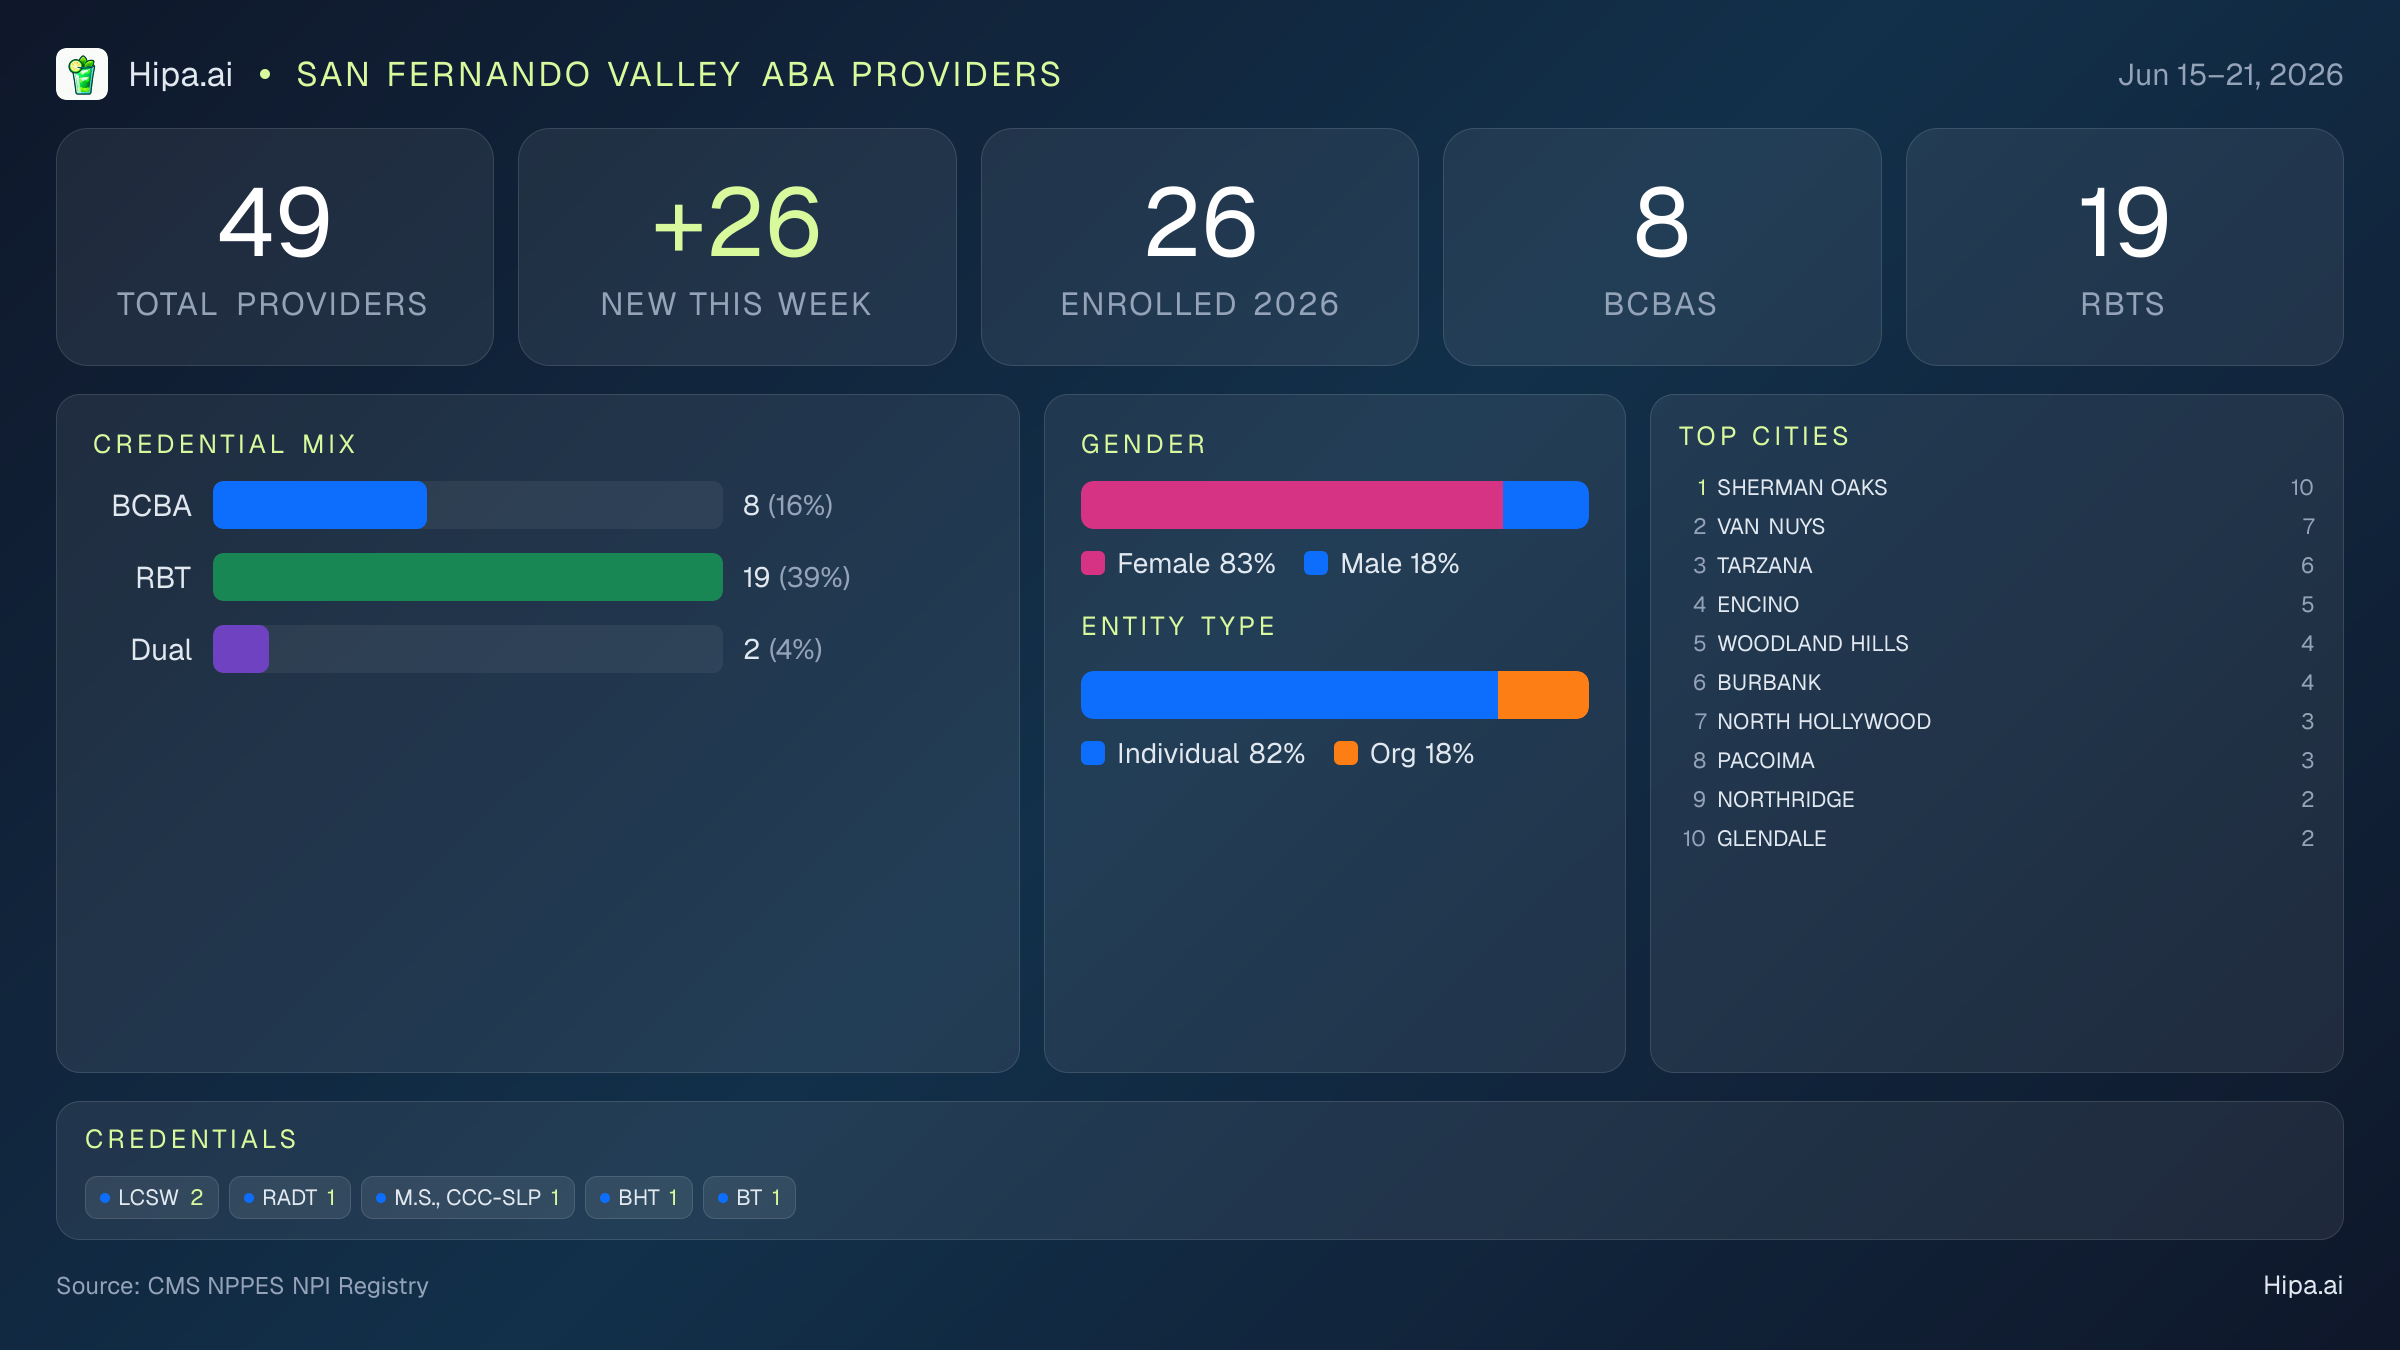
Task: Select the Burbank city row
Action: (1997, 682)
